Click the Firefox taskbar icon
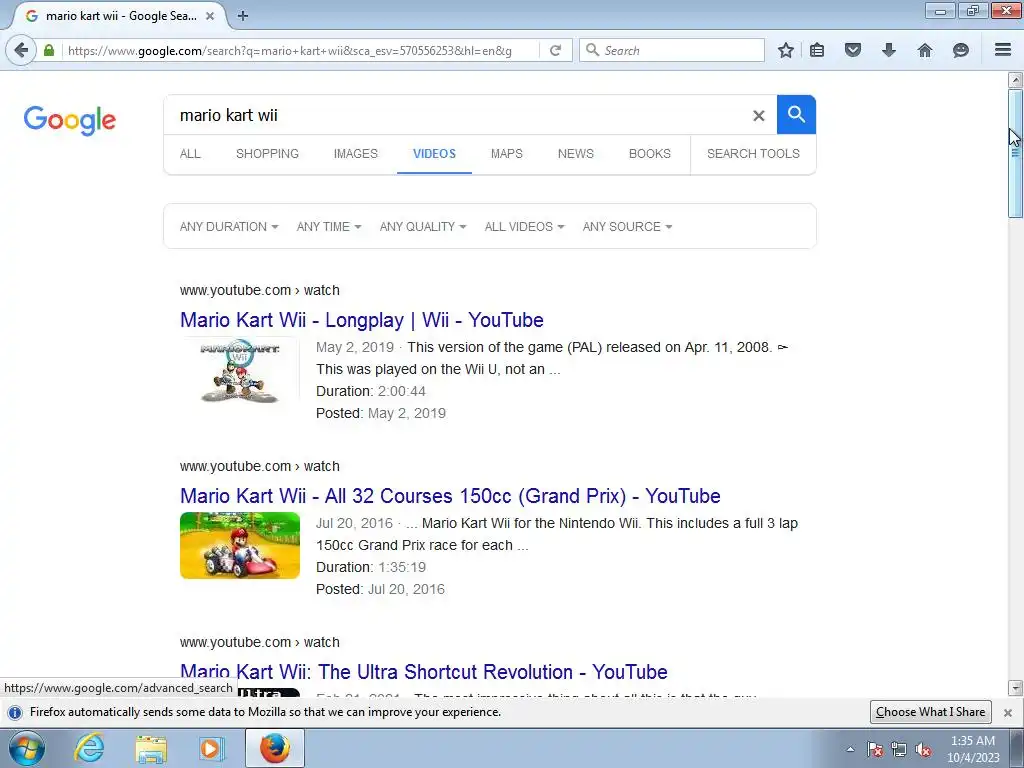The image size is (1024, 768). tap(275, 748)
